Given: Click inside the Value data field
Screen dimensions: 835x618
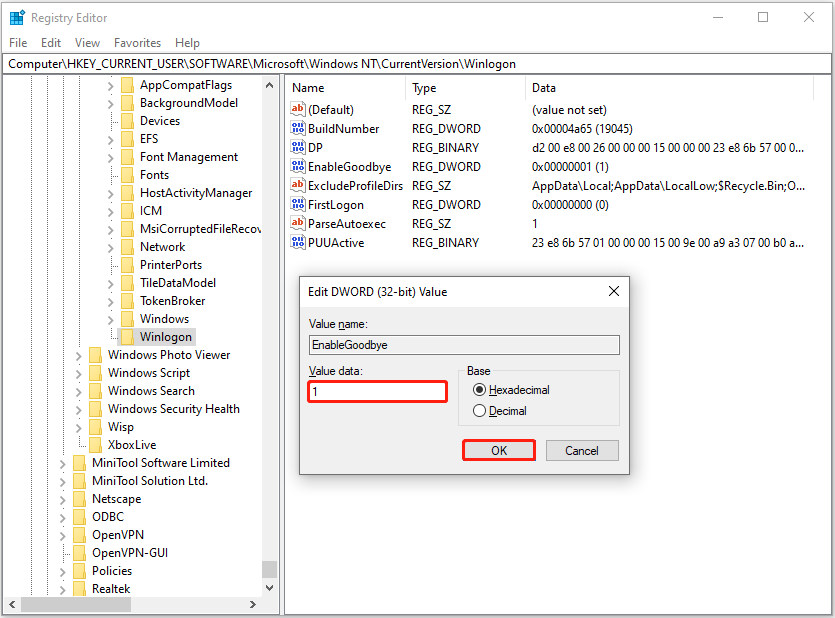Looking at the screenshot, I should pyautogui.click(x=378, y=392).
